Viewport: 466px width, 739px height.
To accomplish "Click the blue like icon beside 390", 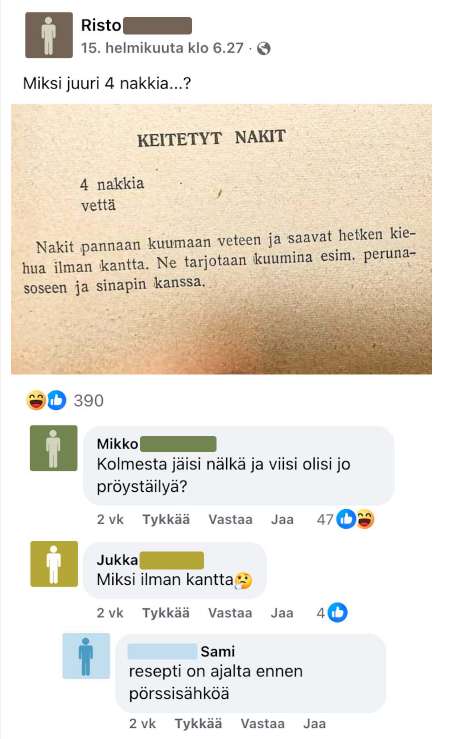I will pyautogui.click(x=57, y=400).
